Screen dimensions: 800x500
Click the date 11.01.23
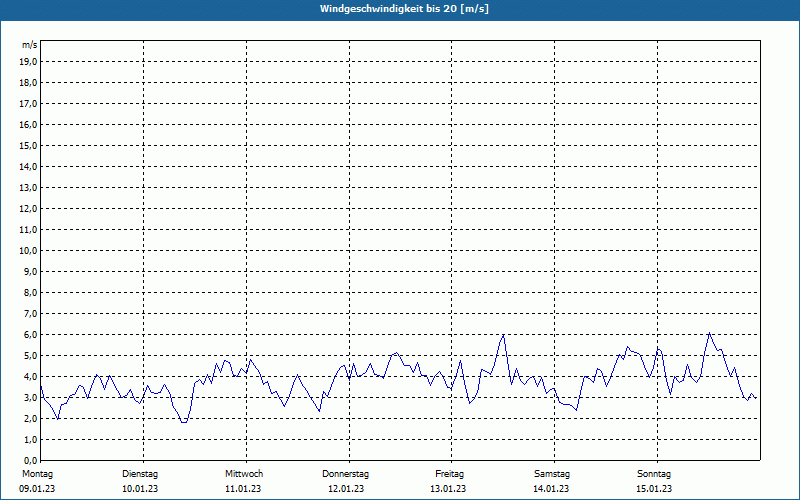click(243, 489)
